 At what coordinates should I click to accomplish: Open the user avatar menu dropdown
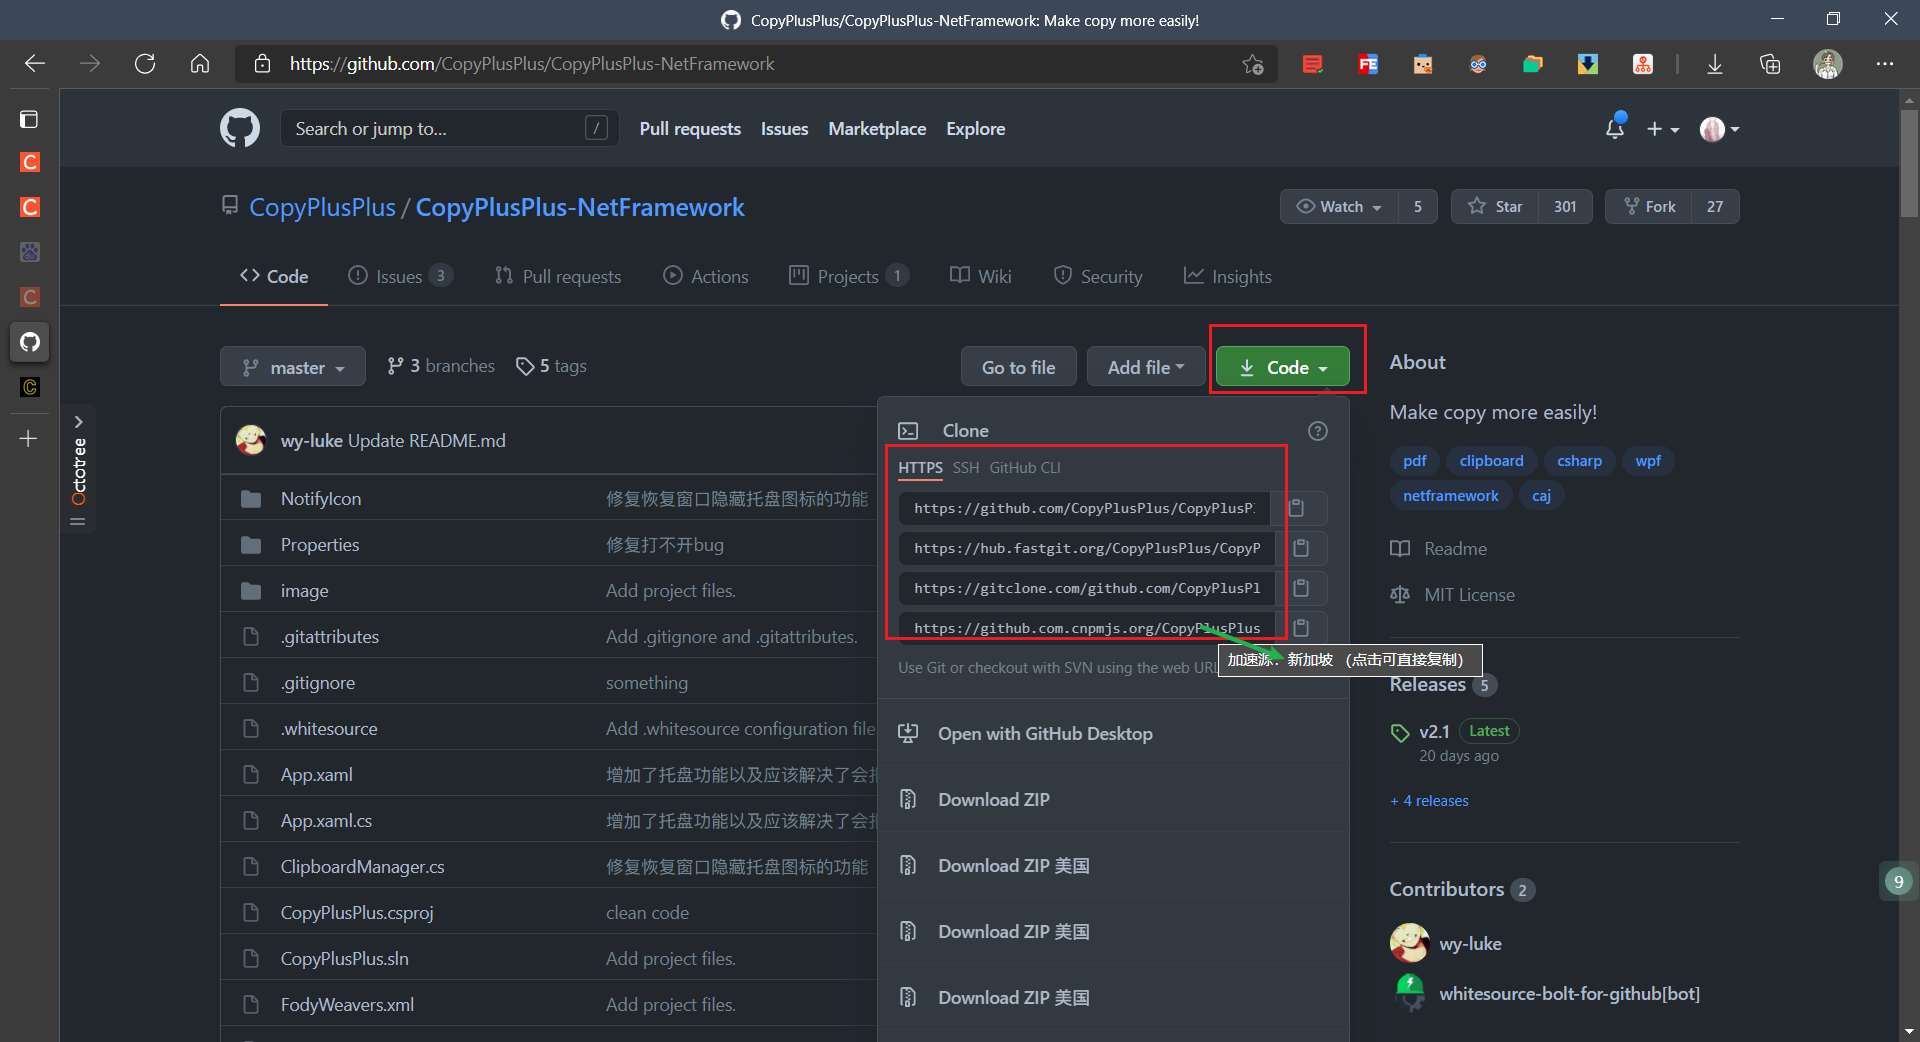click(1720, 129)
